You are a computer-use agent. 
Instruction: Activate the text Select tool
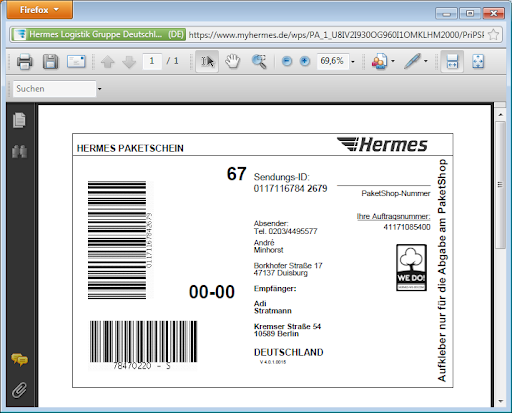207,61
